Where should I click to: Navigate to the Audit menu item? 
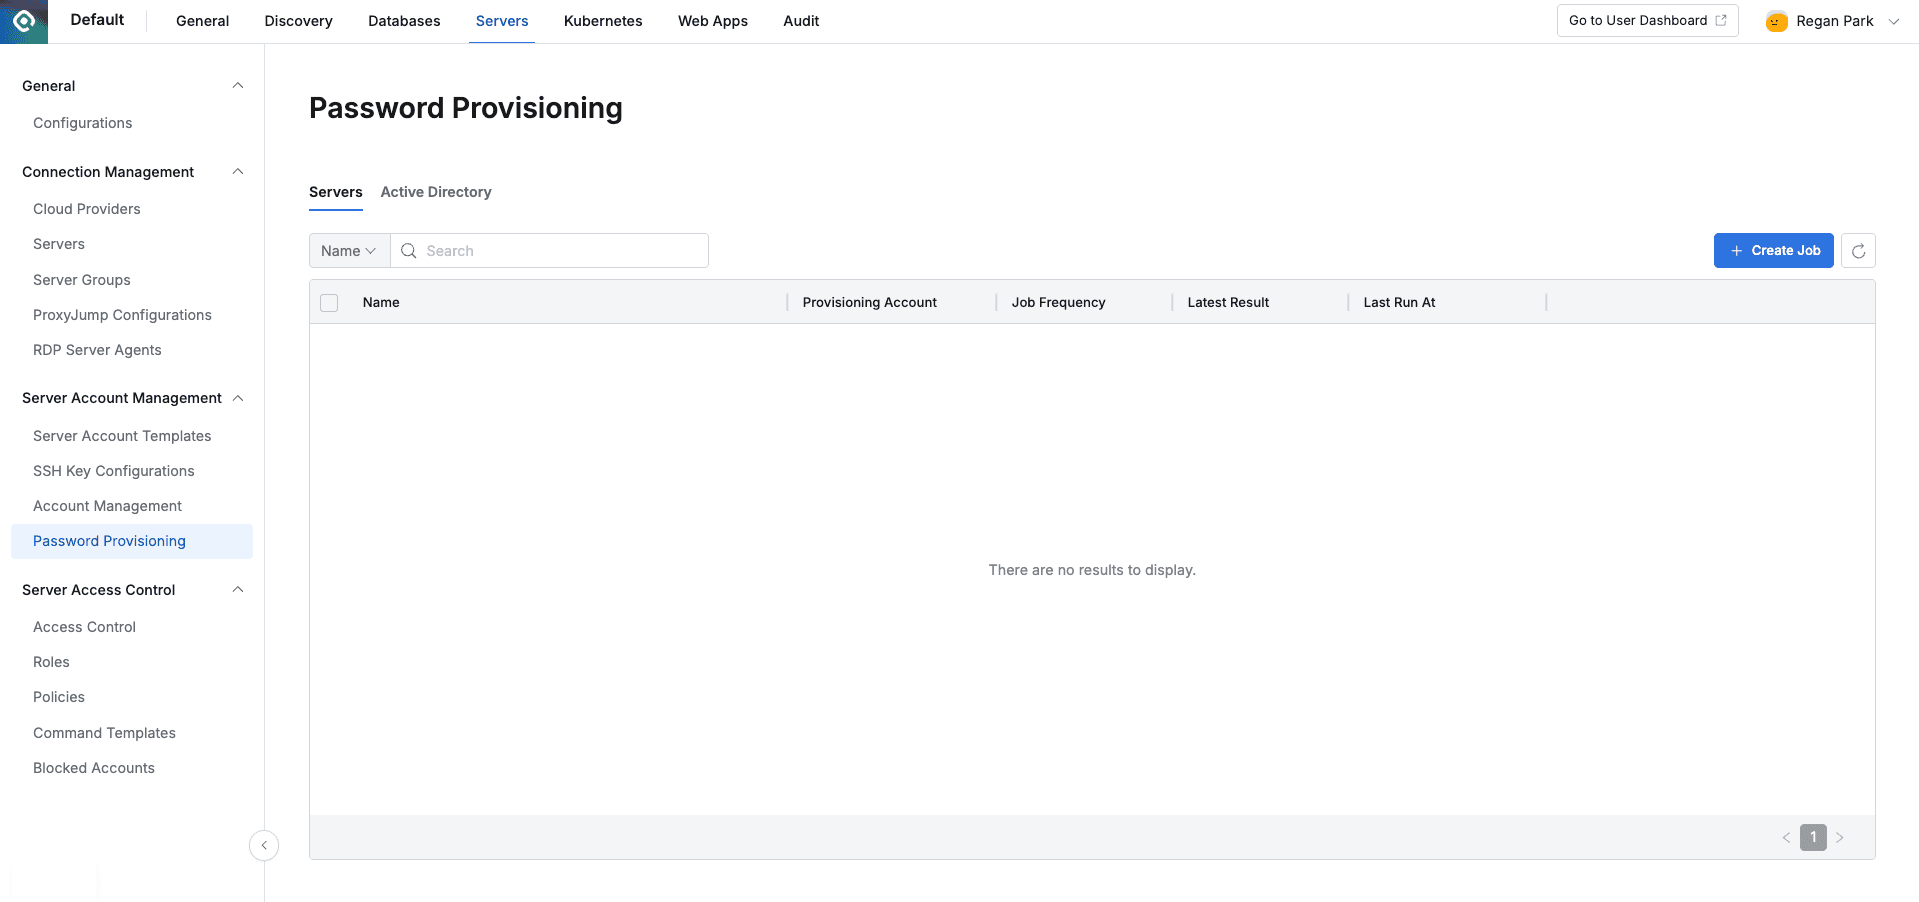[801, 20]
